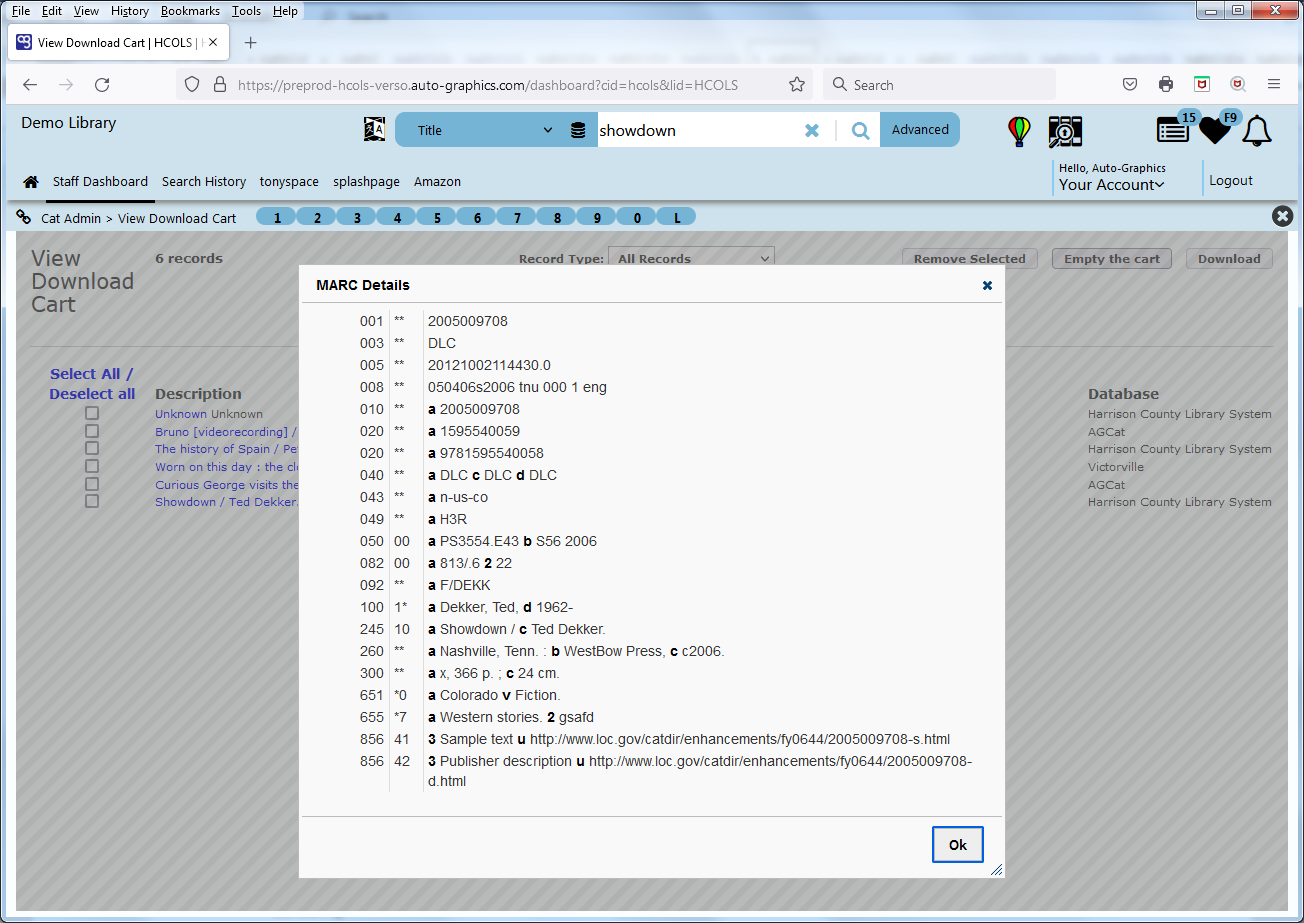1304x923 pixels.
Task: Click the browser reload icon
Action: [x=102, y=85]
